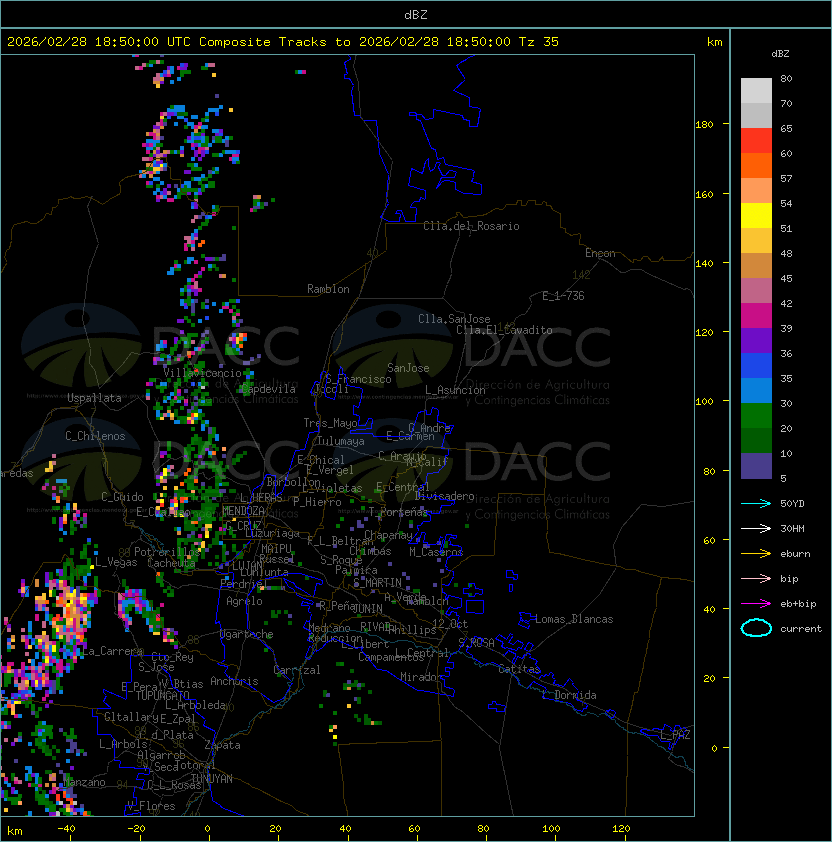The height and width of the screenshot is (842, 832).
Task: Click the cyan 'current' ellipse legend icon
Action: tap(756, 628)
